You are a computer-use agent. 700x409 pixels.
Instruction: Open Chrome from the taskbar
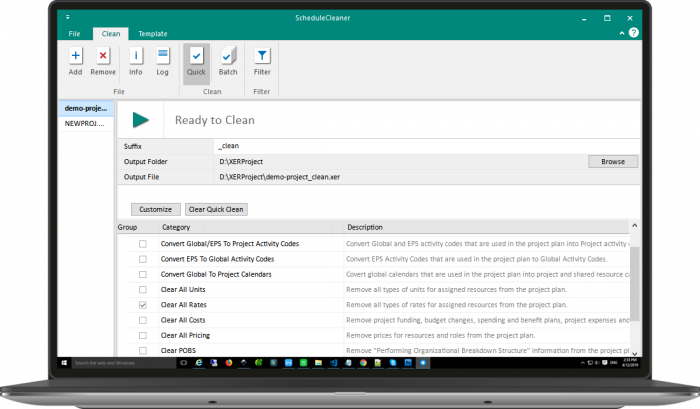(363, 363)
